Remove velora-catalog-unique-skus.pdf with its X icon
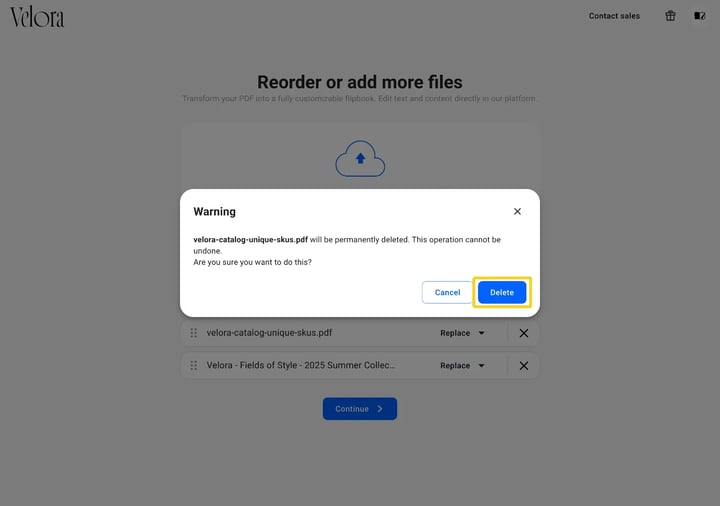 (x=523, y=333)
